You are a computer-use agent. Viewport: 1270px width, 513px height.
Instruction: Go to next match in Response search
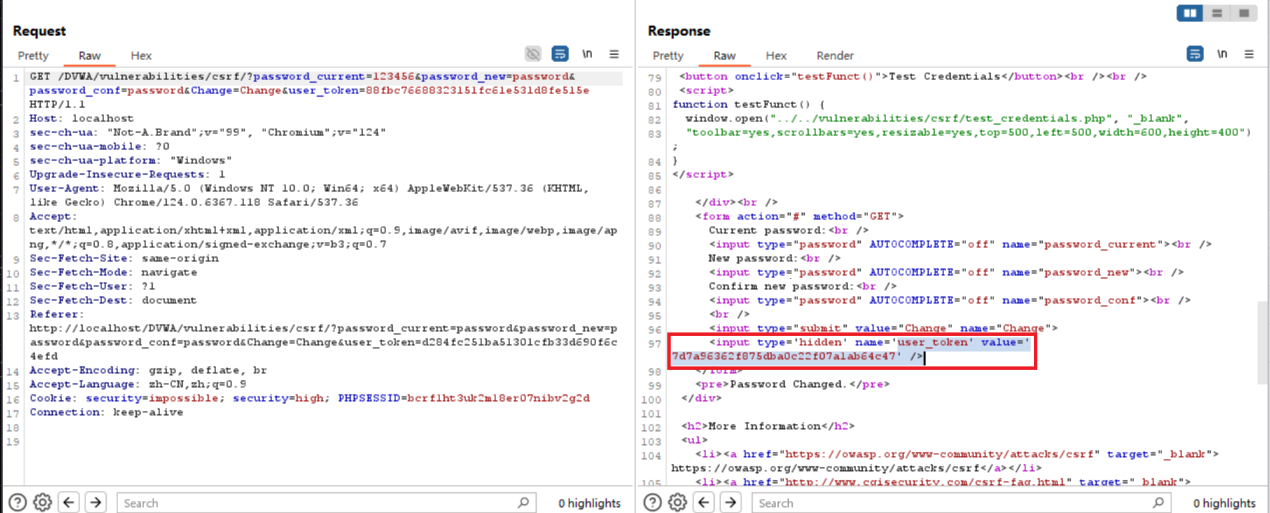(731, 502)
